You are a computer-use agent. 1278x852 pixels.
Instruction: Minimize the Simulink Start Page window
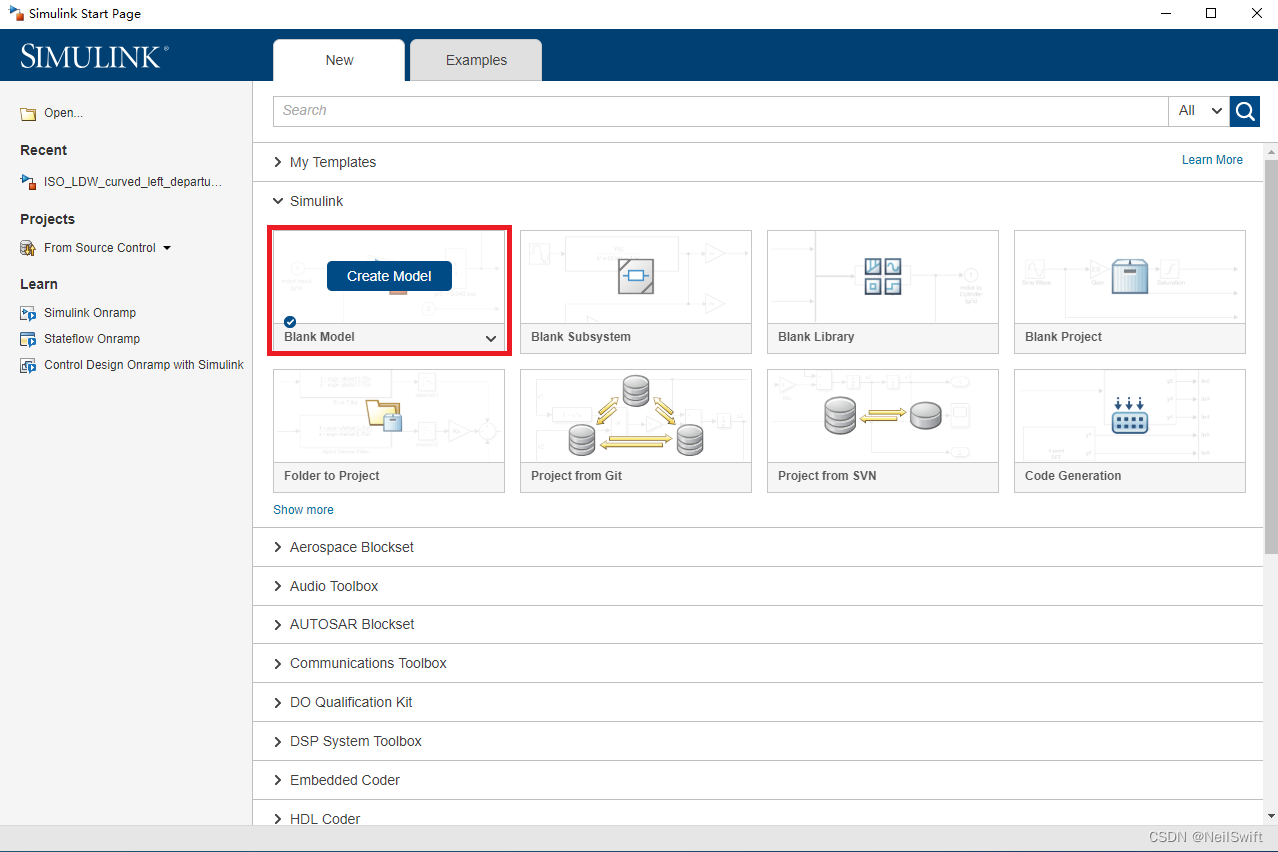pyautogui.click(x=1165, y=13)
